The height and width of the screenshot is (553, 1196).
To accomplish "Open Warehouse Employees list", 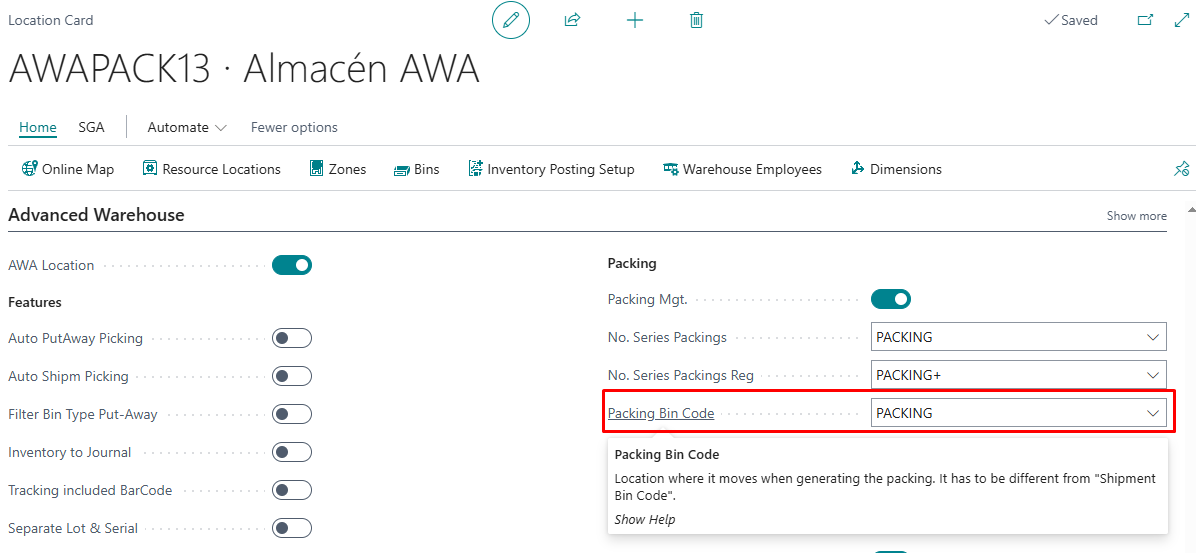I will (742, 169).
